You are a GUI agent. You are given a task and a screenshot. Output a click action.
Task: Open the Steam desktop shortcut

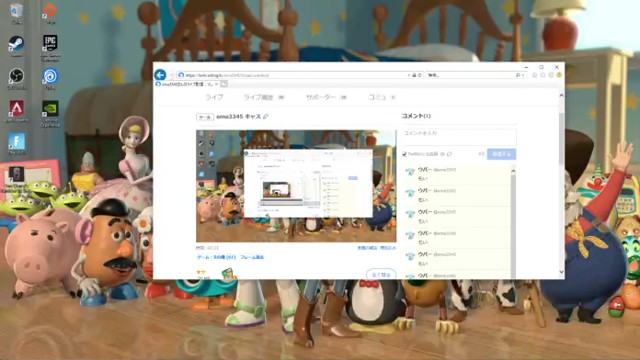tap(16, 46)
